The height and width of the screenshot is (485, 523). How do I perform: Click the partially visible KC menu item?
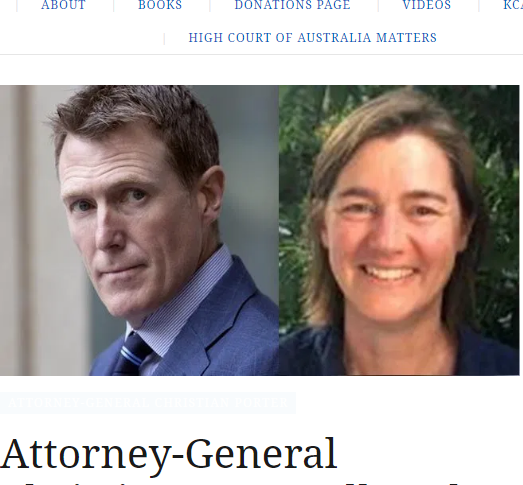(x=513, y=5)
